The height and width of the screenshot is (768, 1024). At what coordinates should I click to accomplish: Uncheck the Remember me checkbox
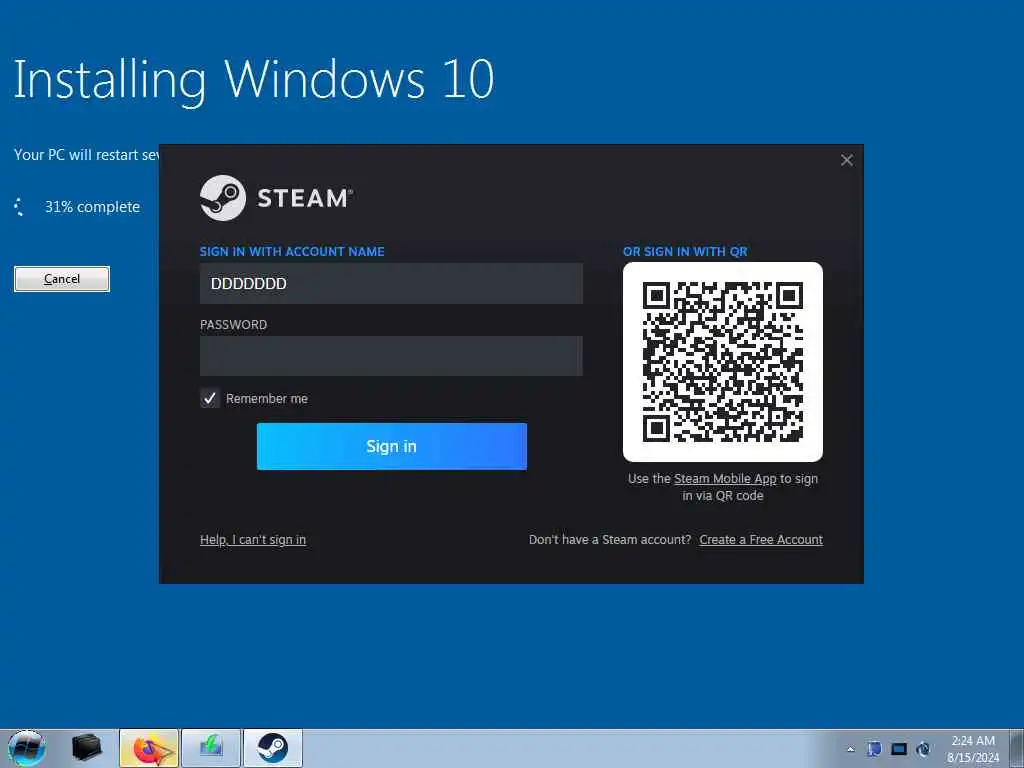210,398
